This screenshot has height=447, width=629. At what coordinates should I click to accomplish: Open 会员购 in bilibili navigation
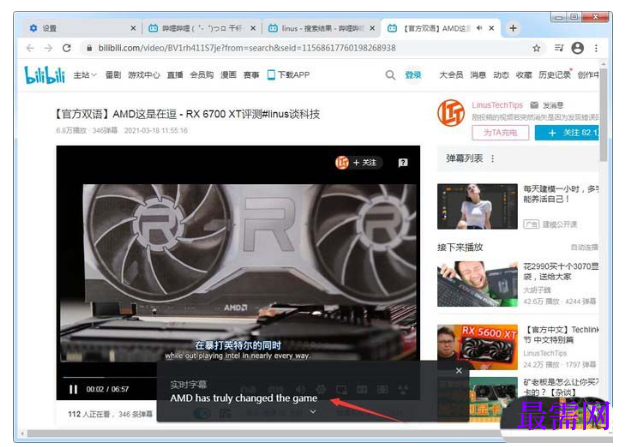tap(202, 75)
